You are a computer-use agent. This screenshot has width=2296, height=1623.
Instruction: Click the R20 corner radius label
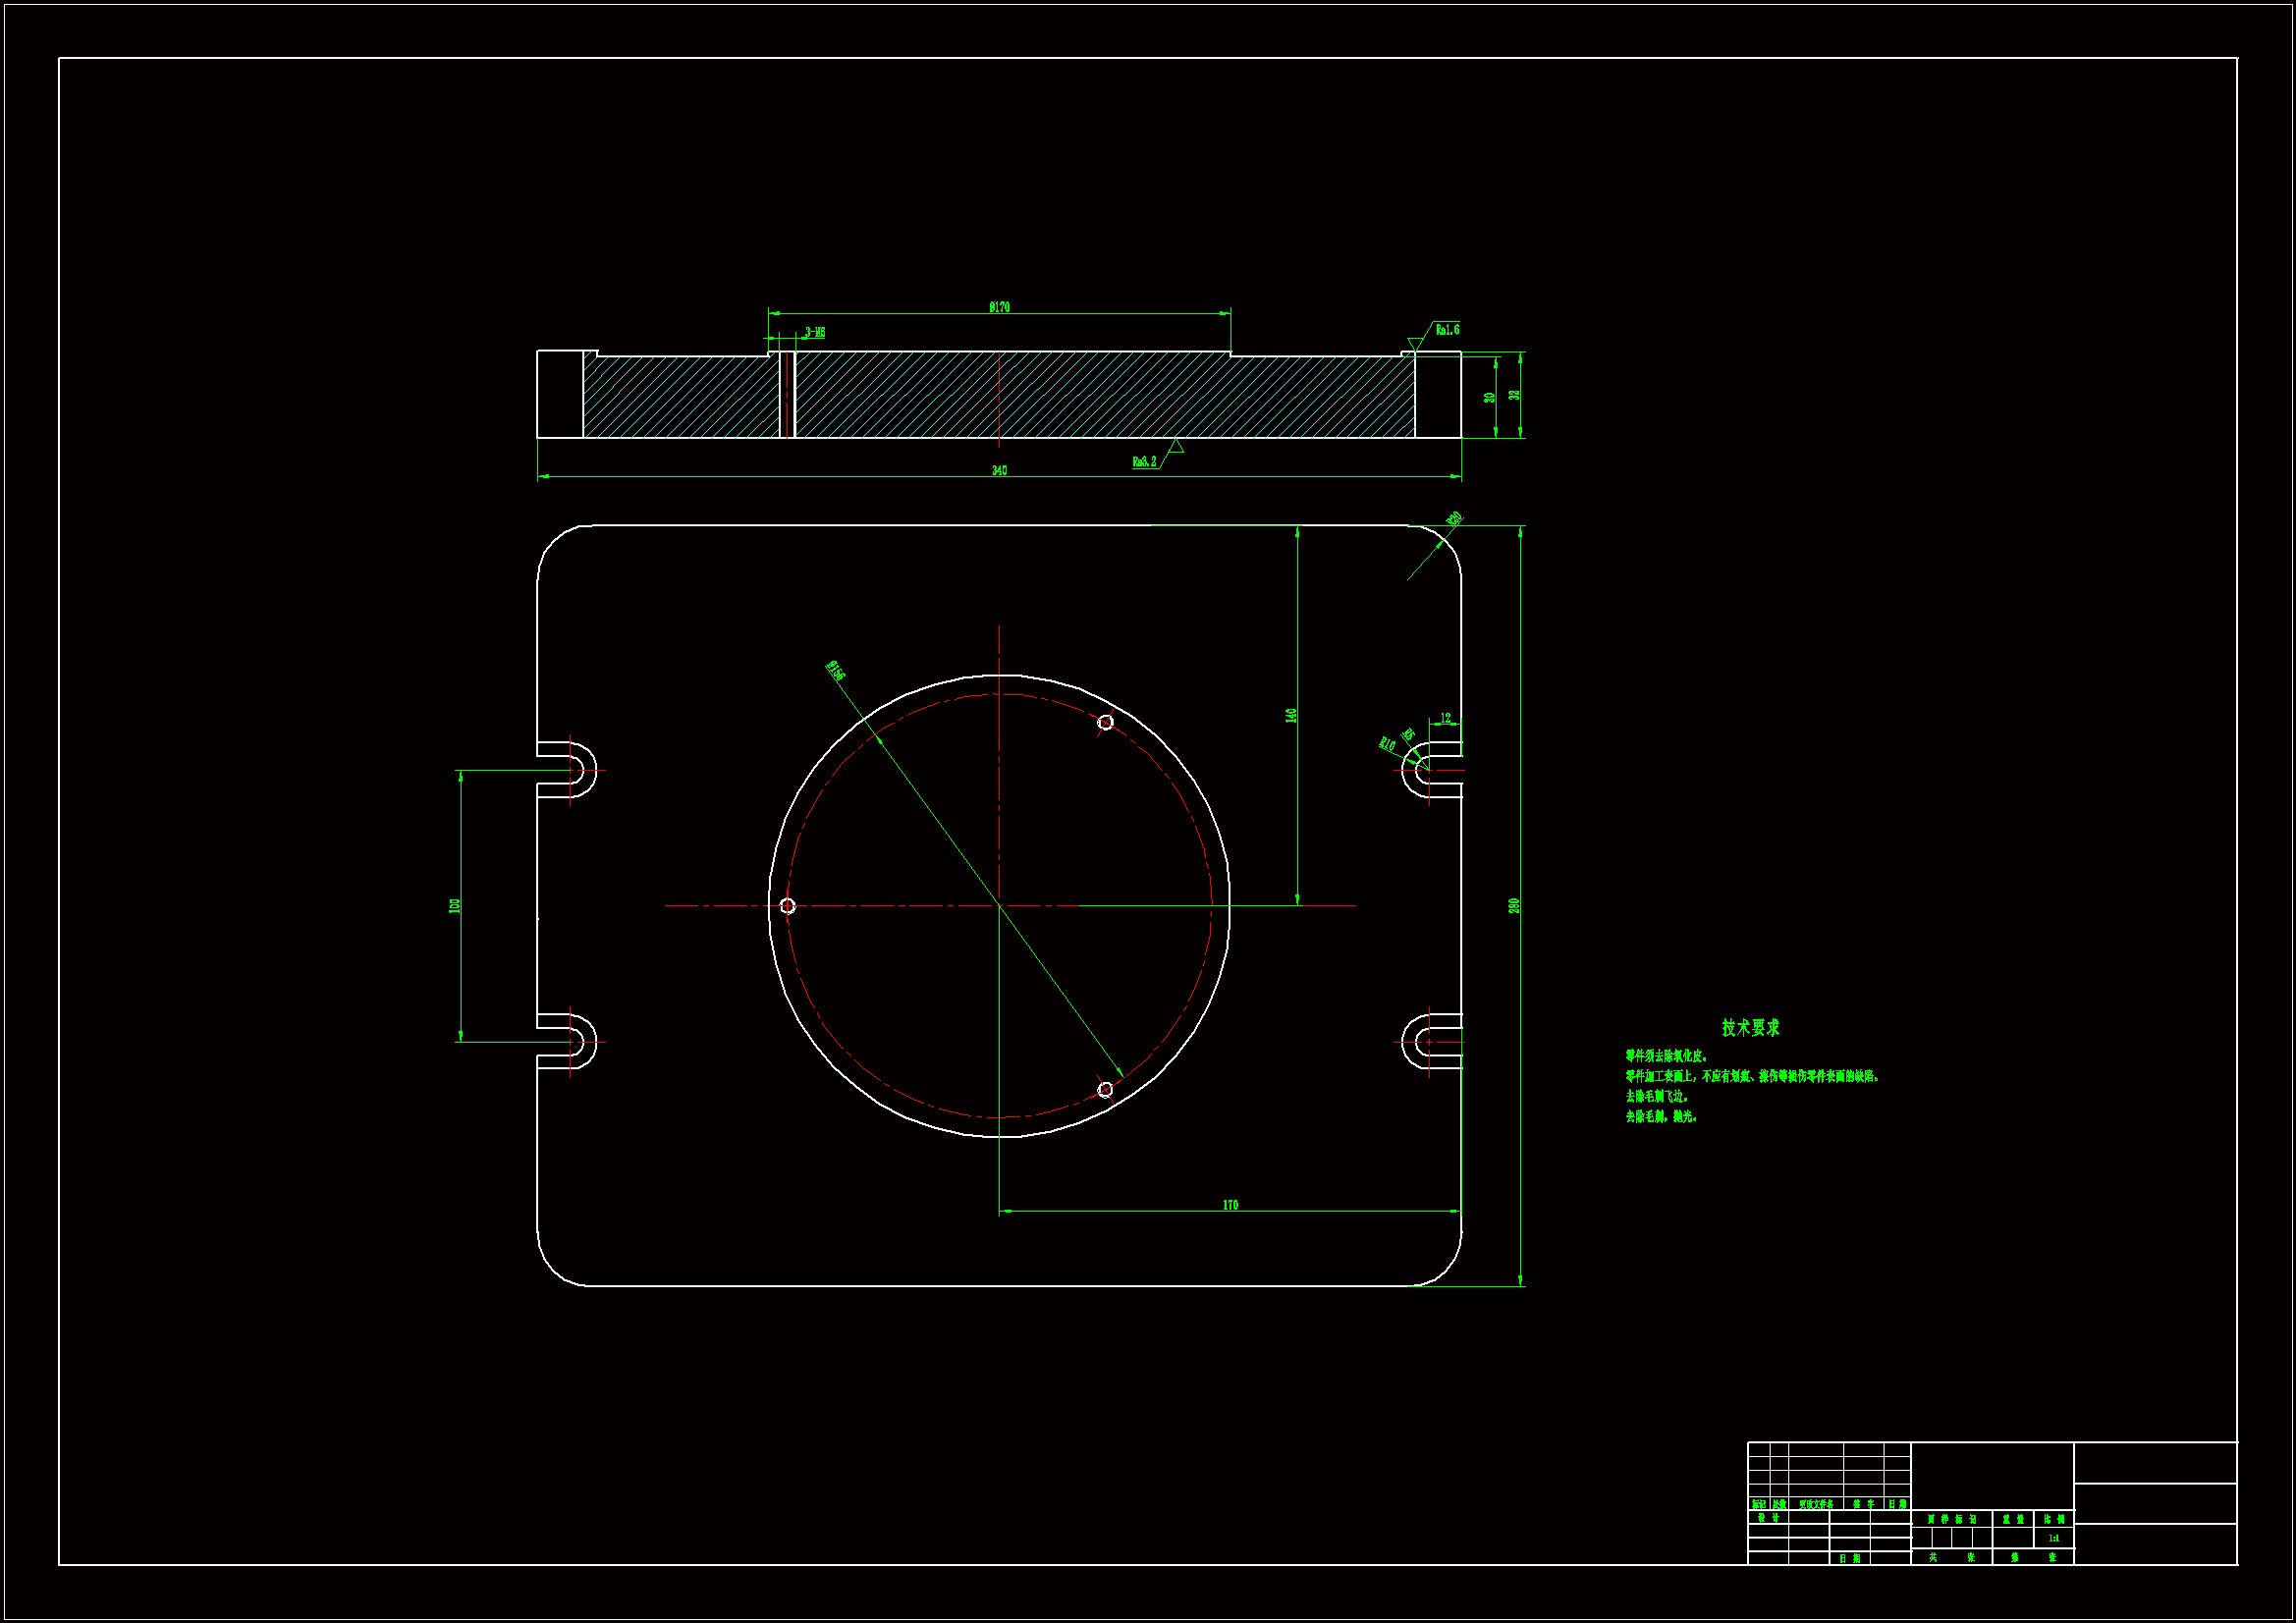1454,519
